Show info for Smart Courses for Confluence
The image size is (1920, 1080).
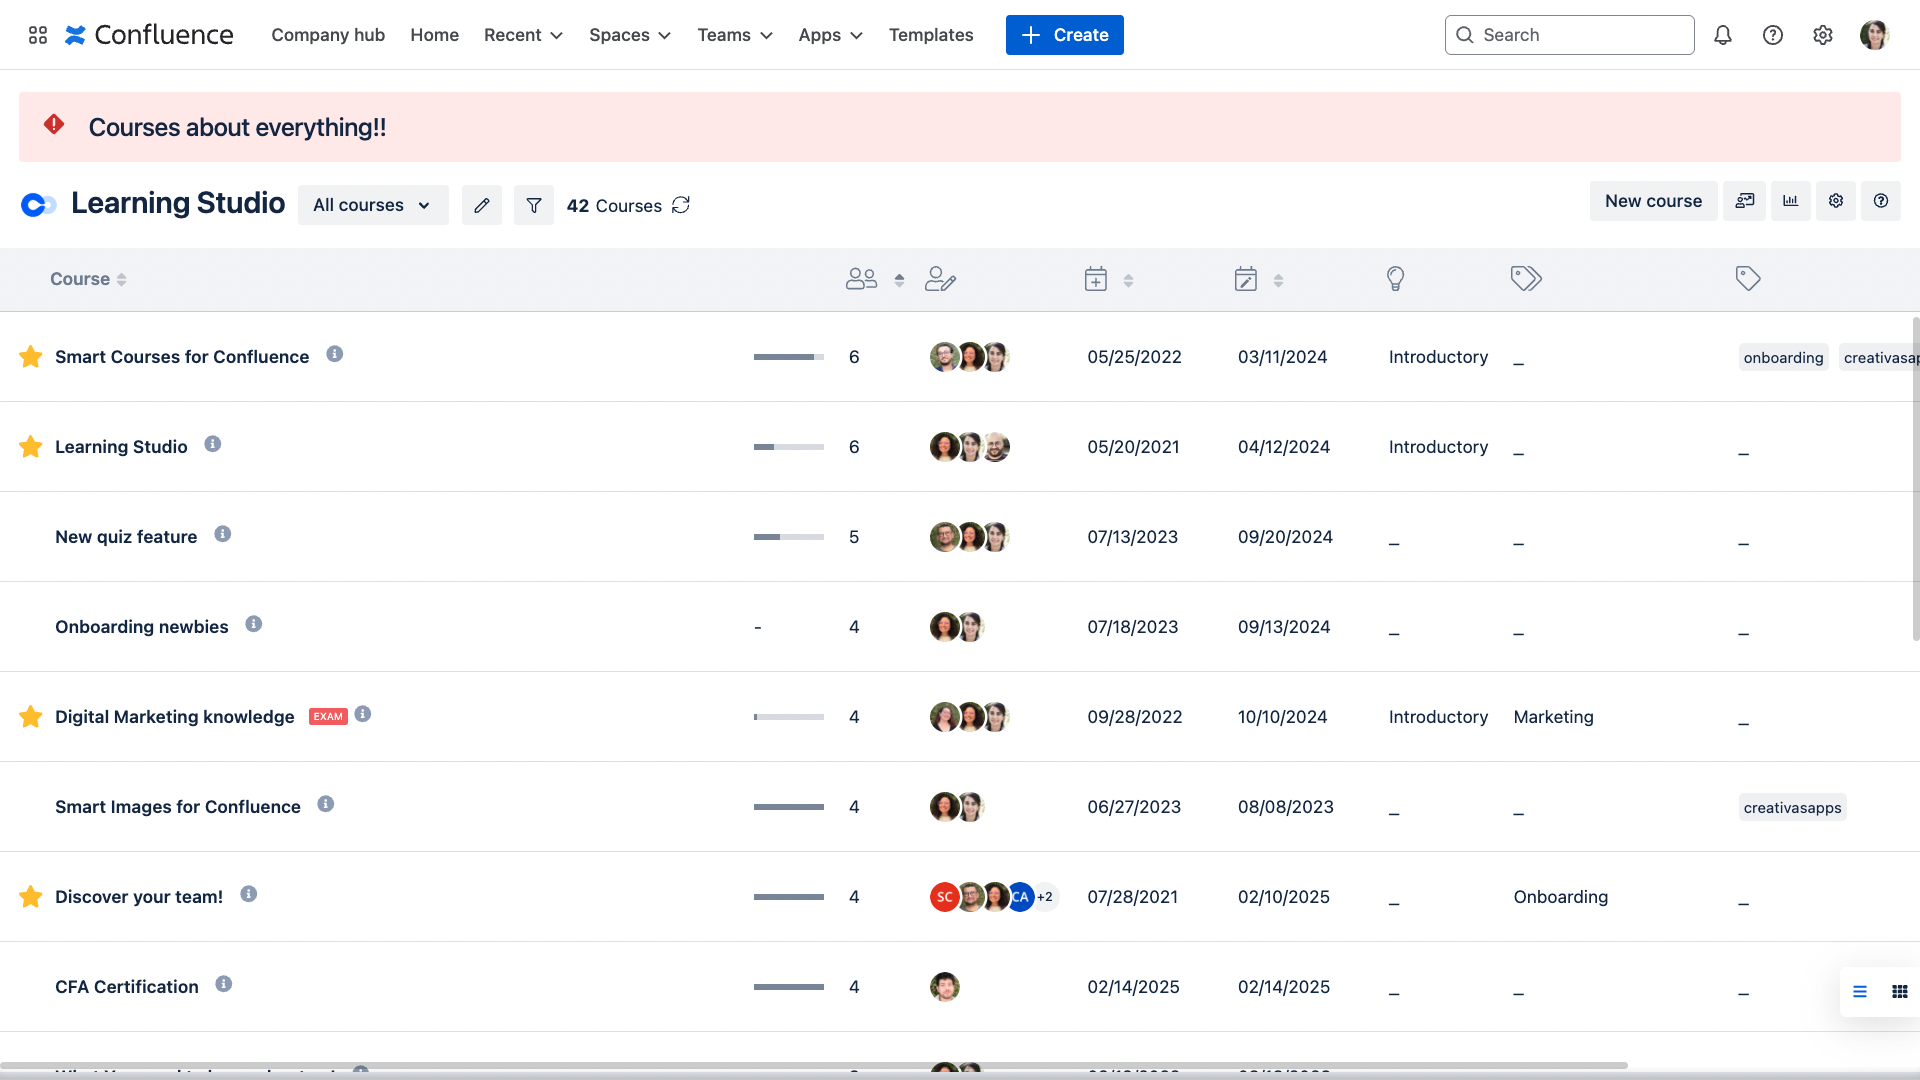pyautogui.click(x=335, y=354)
